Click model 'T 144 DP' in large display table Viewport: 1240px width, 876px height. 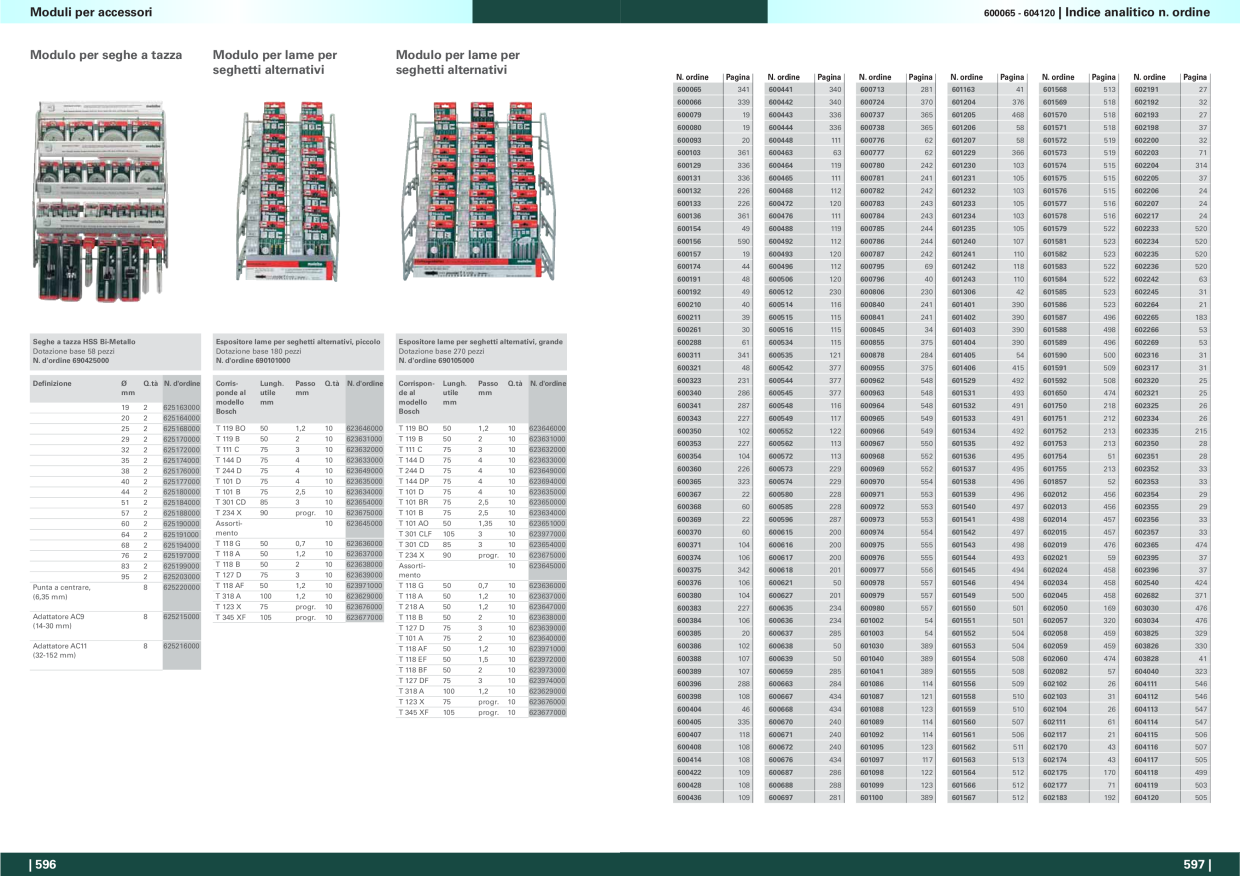(x=415, y=481)
